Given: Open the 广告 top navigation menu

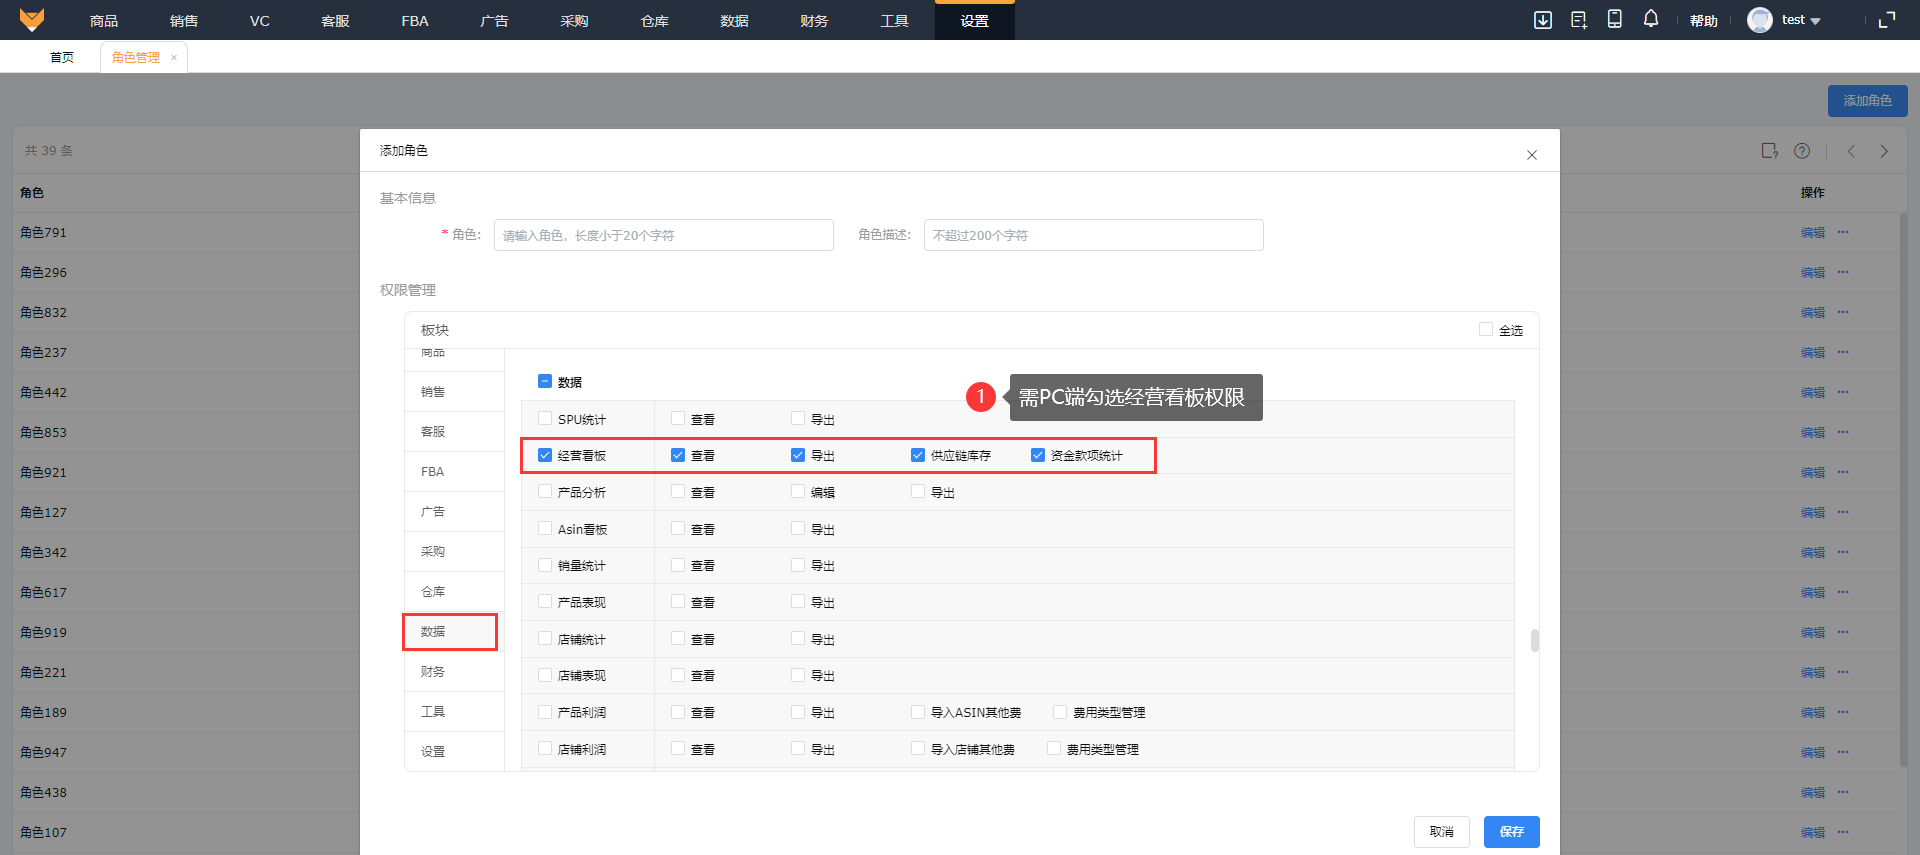Looking at the screenshot, I should 494,21.
